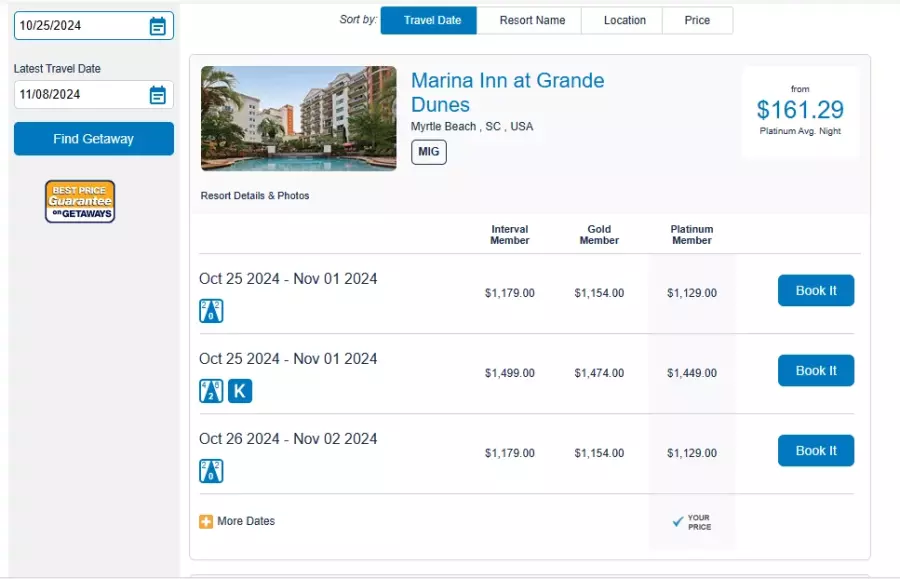Click unit size icon in Oct 26 row
Screen dimensions: 900x579
(211, 471)
